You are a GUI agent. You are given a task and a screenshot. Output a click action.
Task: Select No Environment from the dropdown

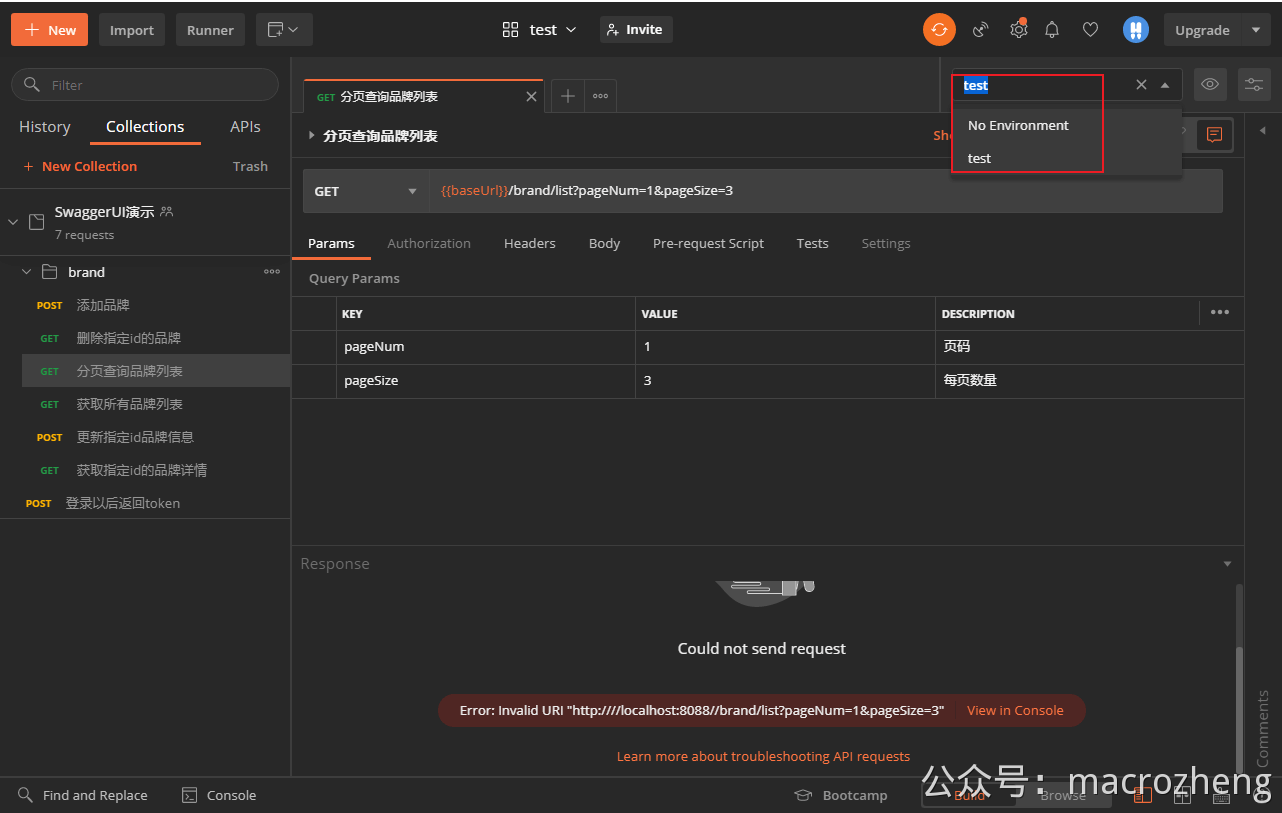click(x=1066, y=125)
